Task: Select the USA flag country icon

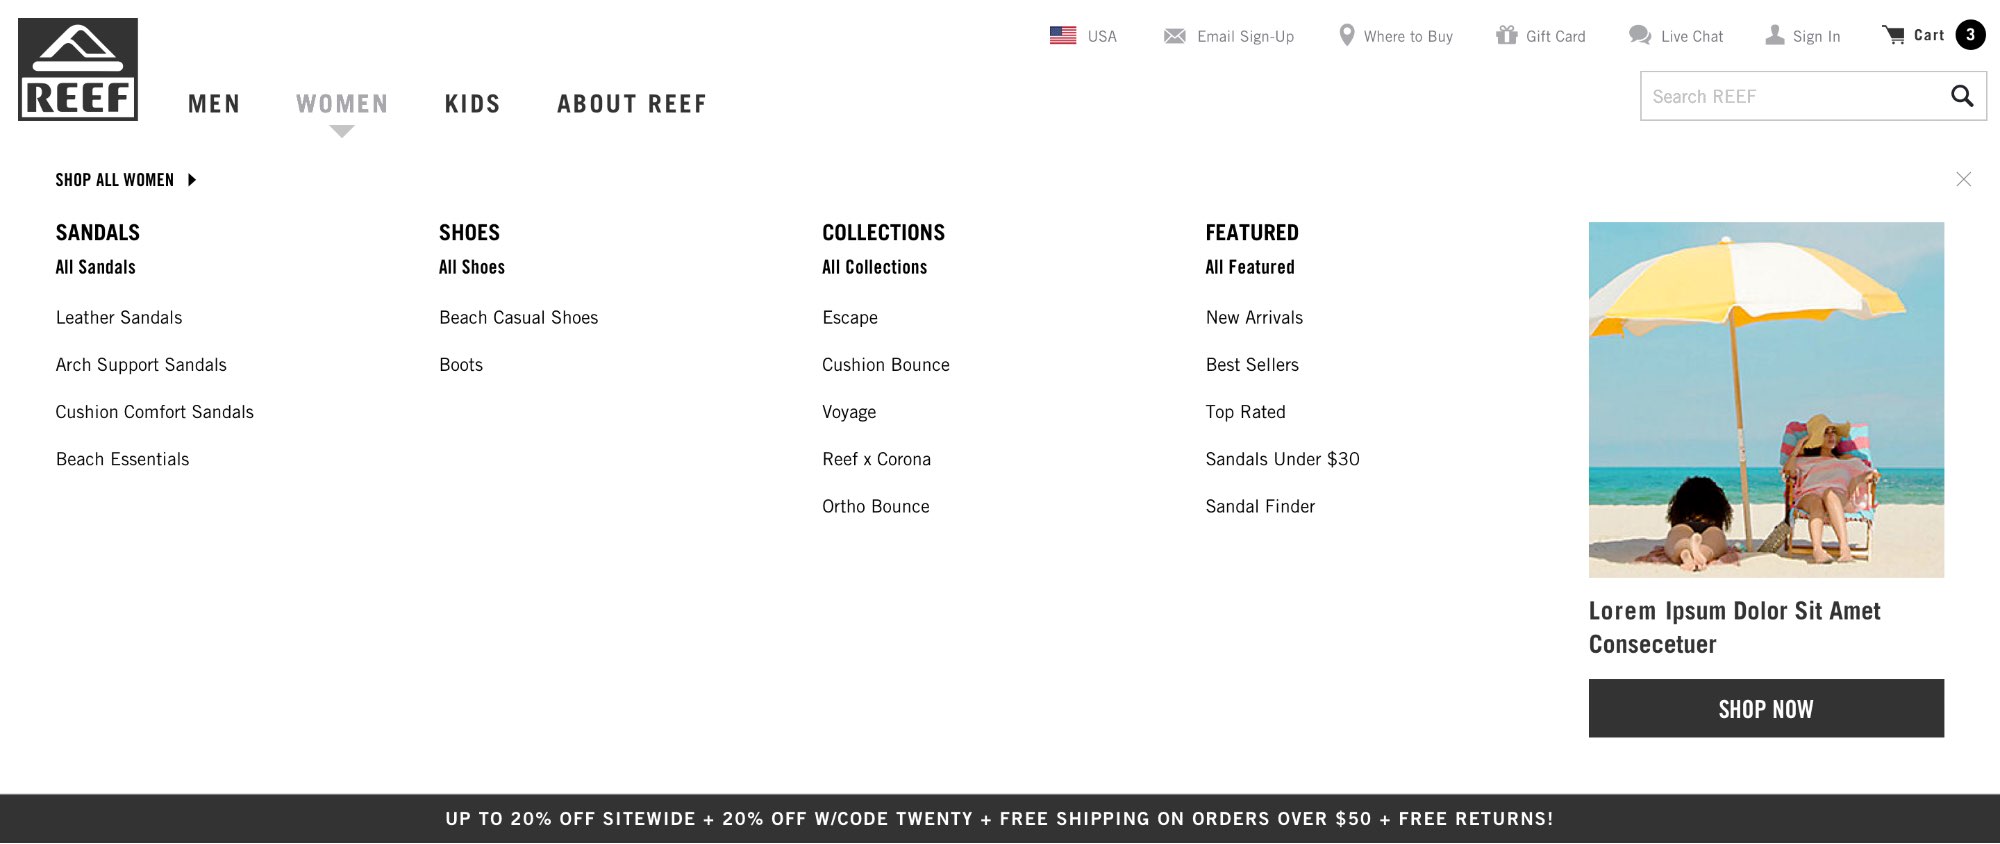Action: point(1063,35)
